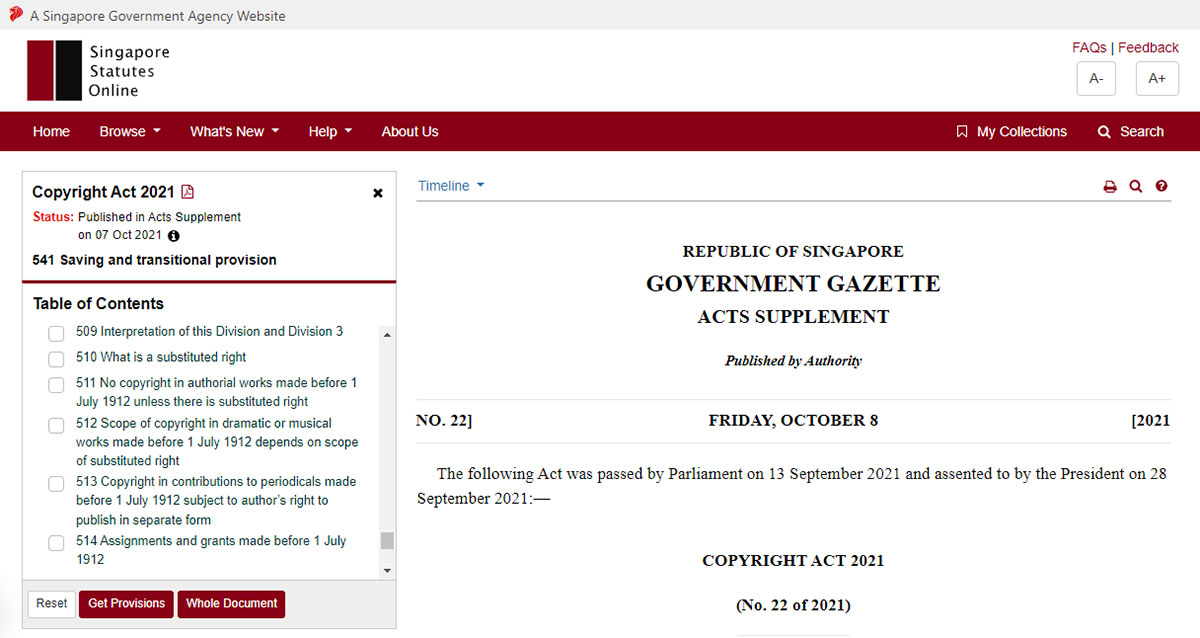
Task: Select checkbox for section 511
Action: coord(57,385)
